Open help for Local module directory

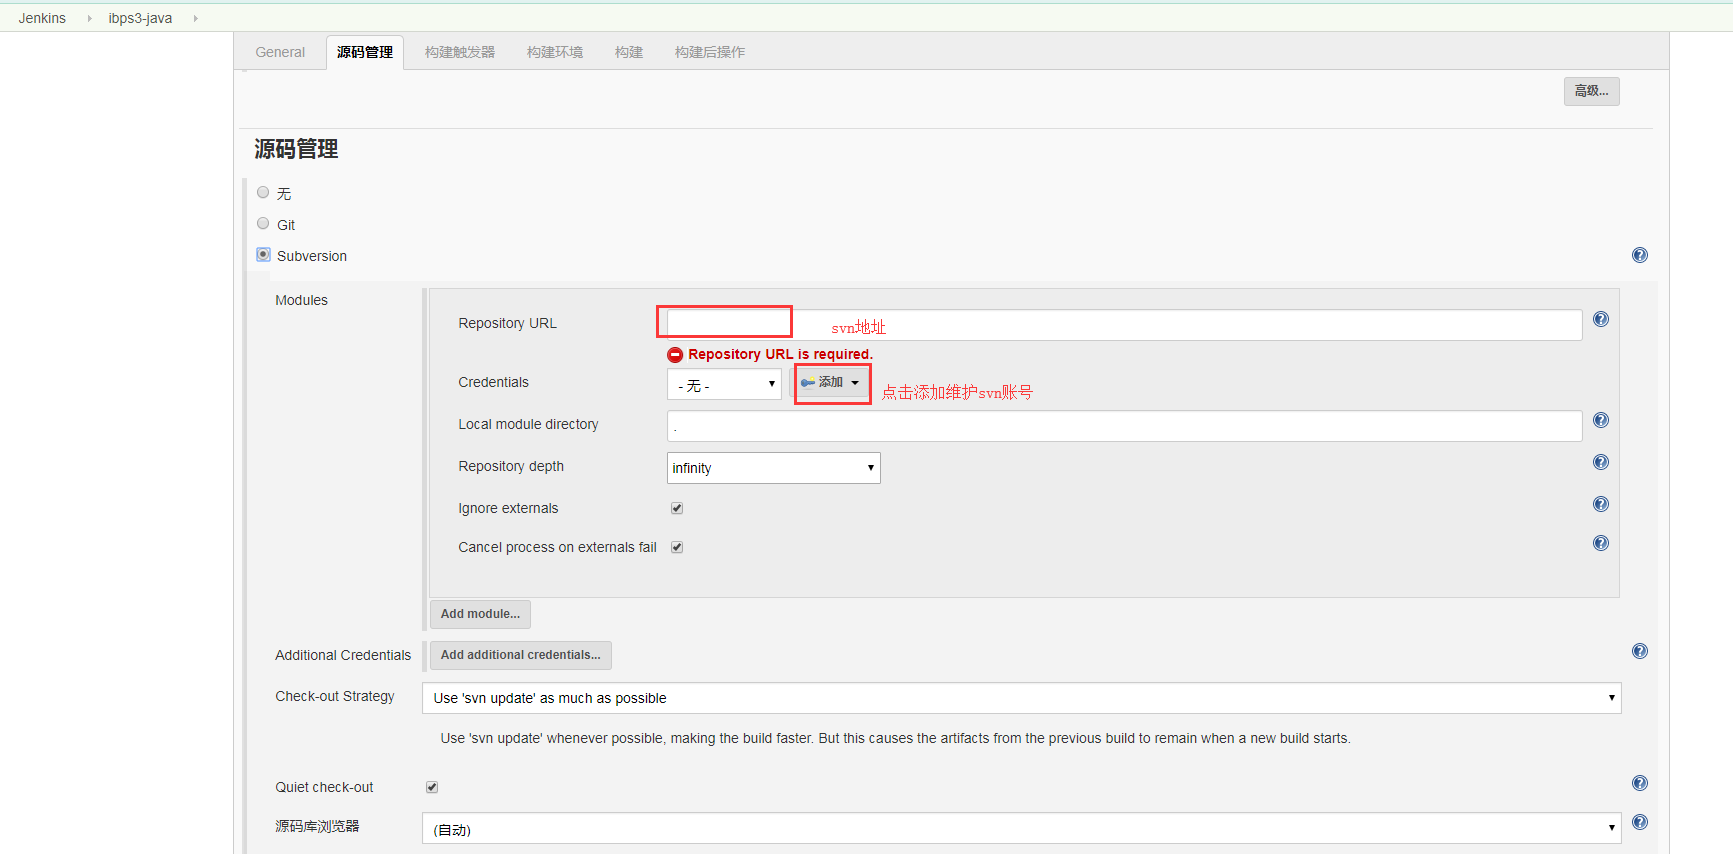coord(1600,420)
